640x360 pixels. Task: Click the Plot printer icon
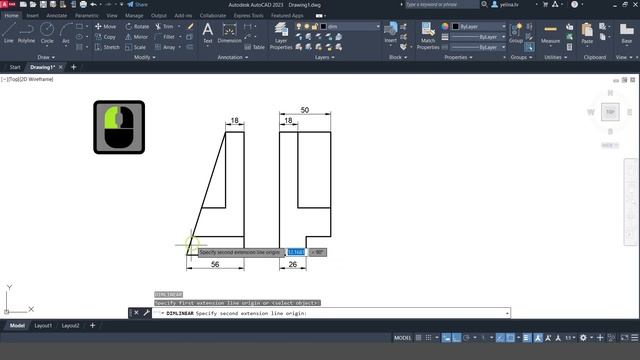(x=83, y=4)
